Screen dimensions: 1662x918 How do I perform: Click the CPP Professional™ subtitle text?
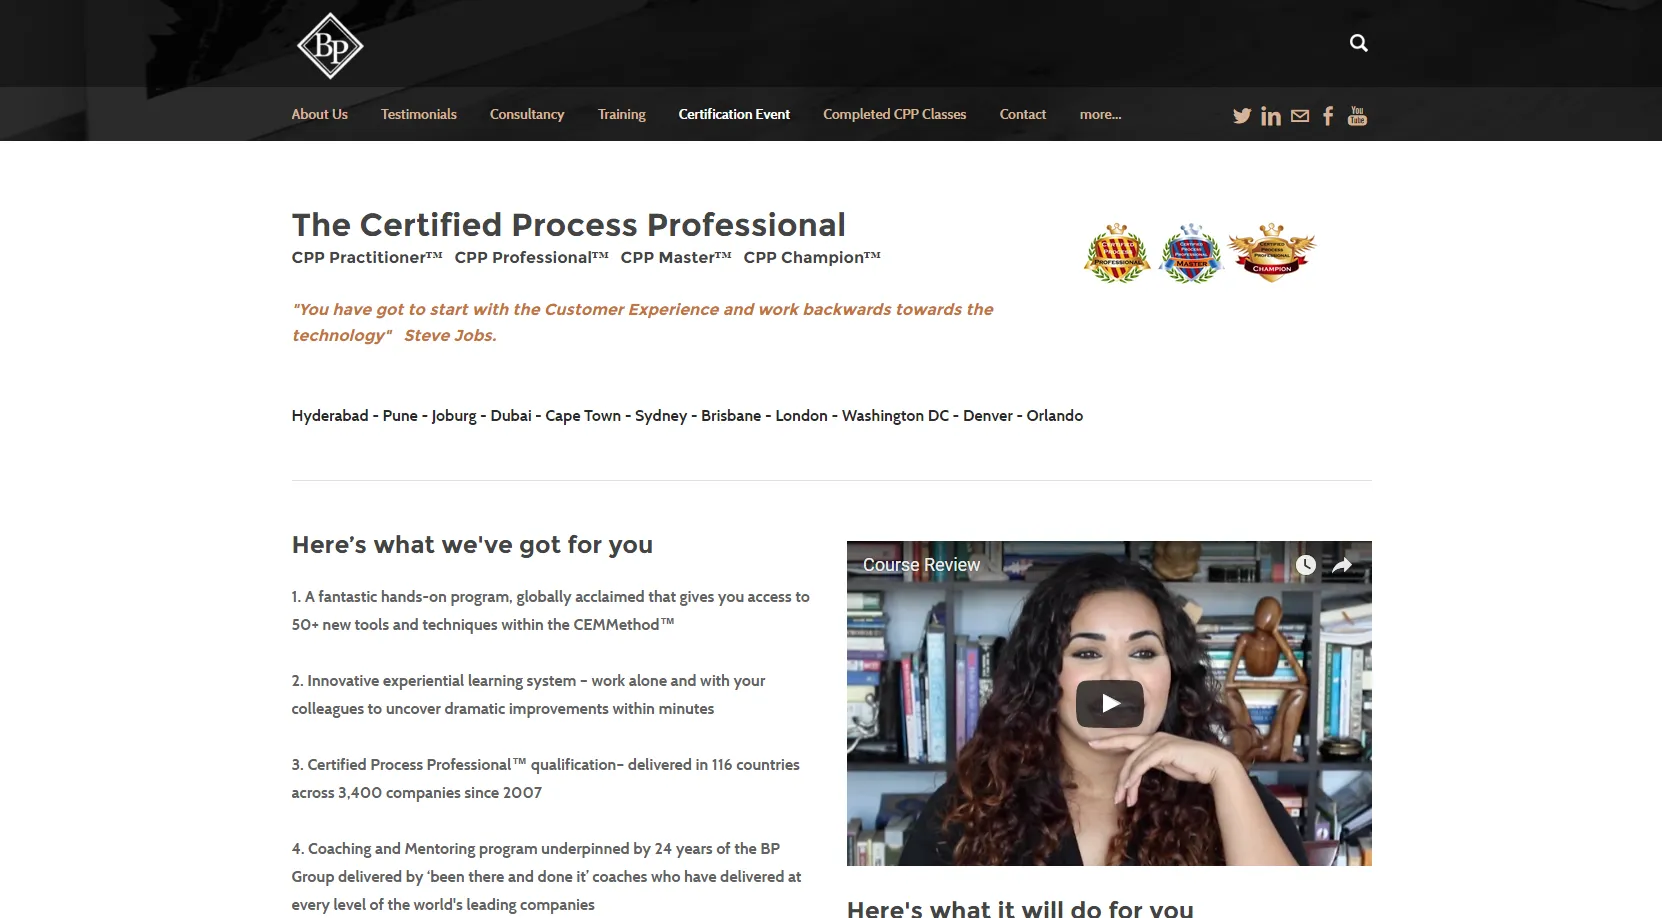pyautogui.click(x=531, y=257)
